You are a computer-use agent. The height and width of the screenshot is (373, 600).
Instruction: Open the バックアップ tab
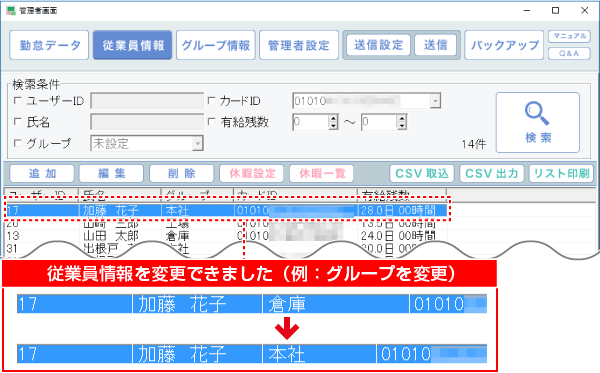tap(504, 45)
